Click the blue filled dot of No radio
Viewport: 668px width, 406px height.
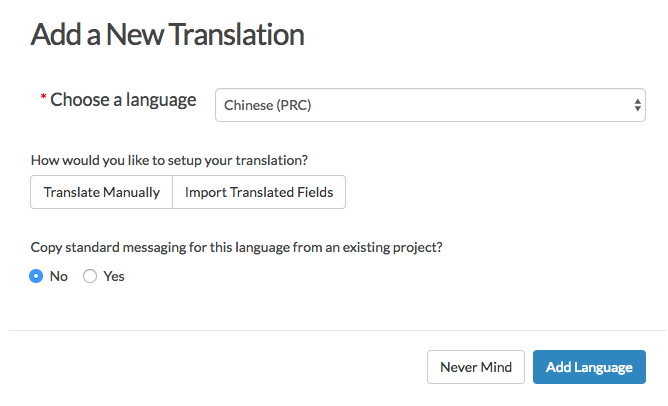[x=37, y=276]
